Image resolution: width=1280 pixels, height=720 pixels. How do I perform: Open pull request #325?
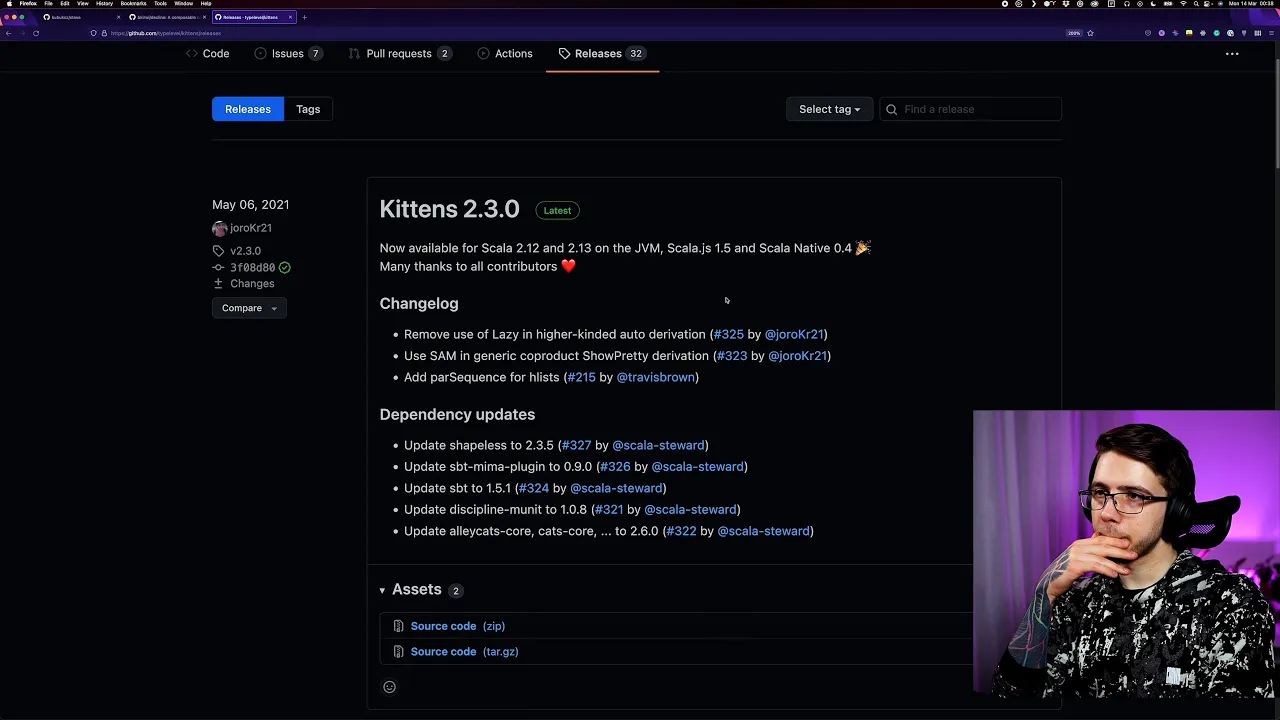click(728, 334)
